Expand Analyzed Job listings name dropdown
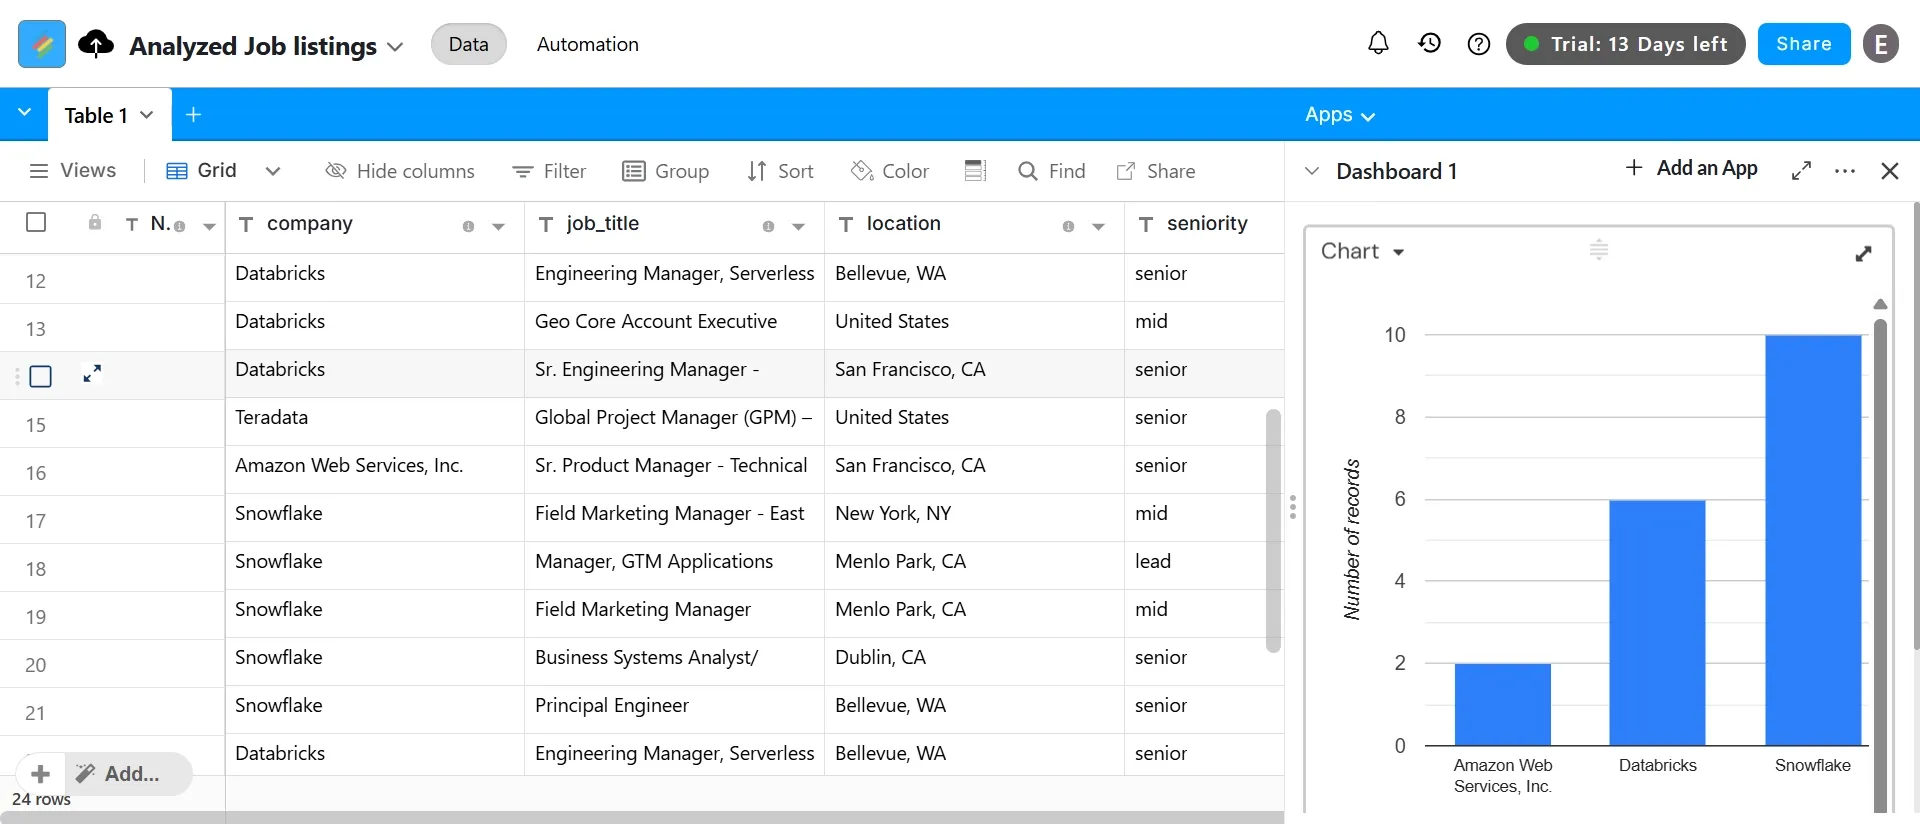The width and height of the screenshot is (1920, 824). (x=395, y=47)
